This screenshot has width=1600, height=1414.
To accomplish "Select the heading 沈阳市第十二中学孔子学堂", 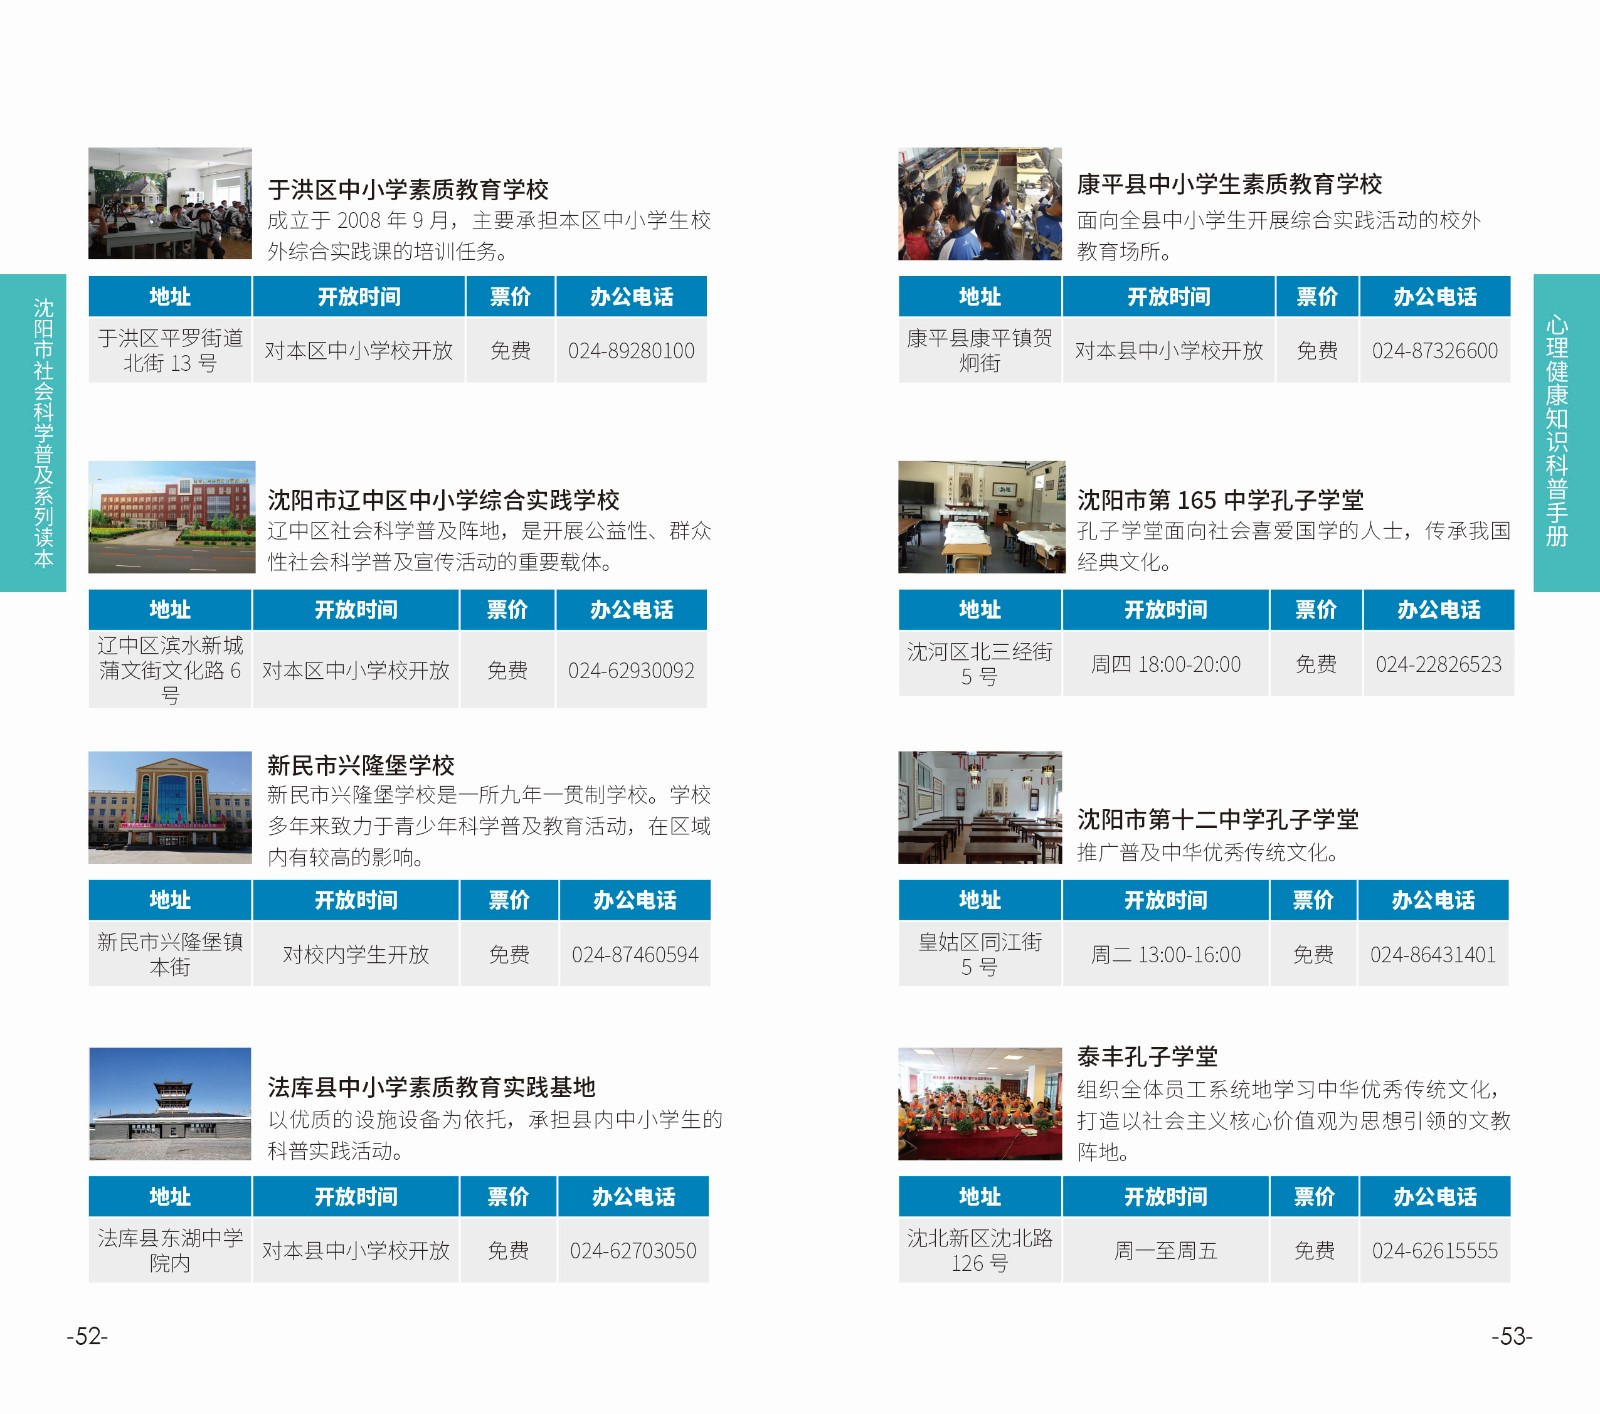I will click(x=1217, y=820).
